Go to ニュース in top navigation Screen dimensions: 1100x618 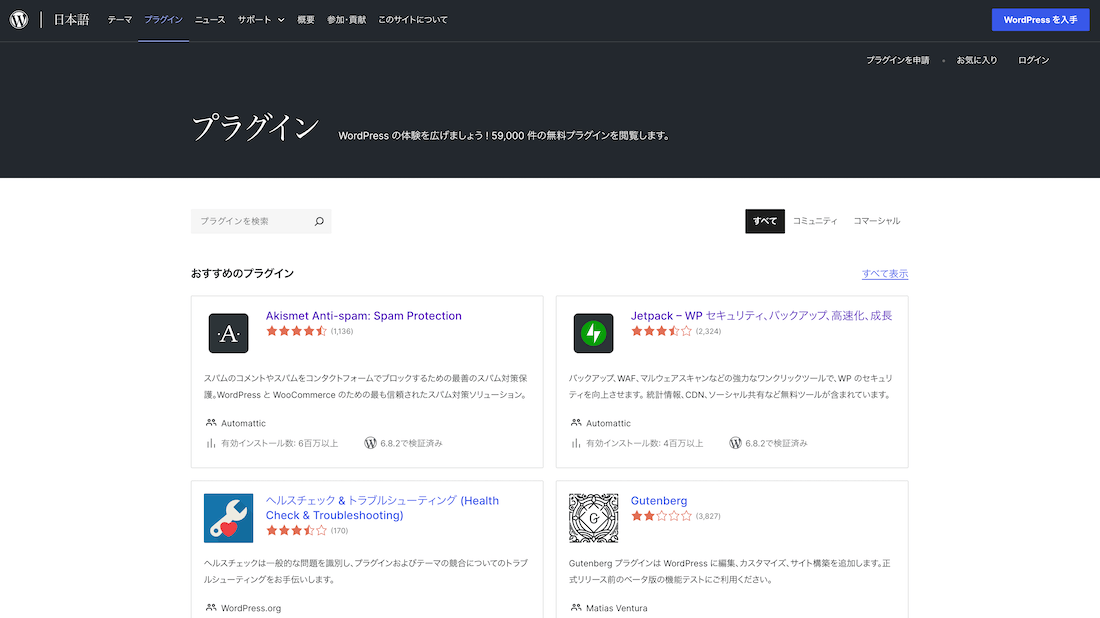[210, 20]
